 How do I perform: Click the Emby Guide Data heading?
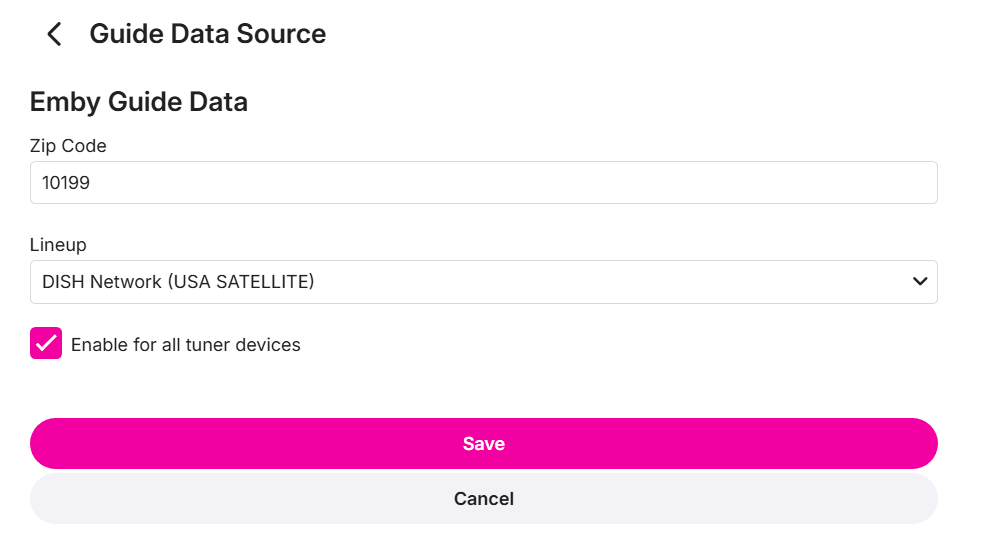[139, 102]
